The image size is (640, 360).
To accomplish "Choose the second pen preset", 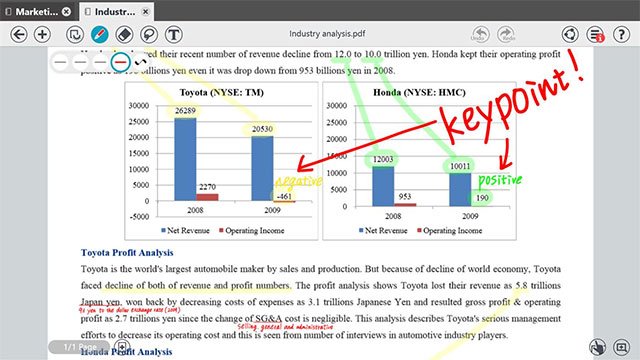I will coord(80,62).
